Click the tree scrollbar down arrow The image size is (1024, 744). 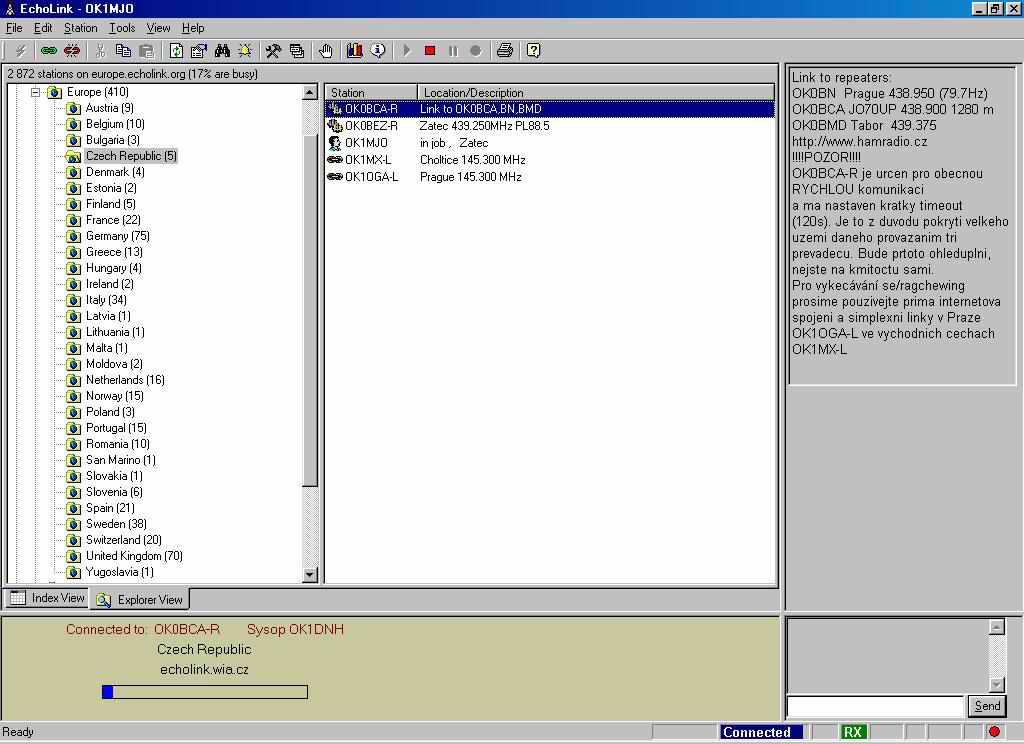(x=310, y=575)
